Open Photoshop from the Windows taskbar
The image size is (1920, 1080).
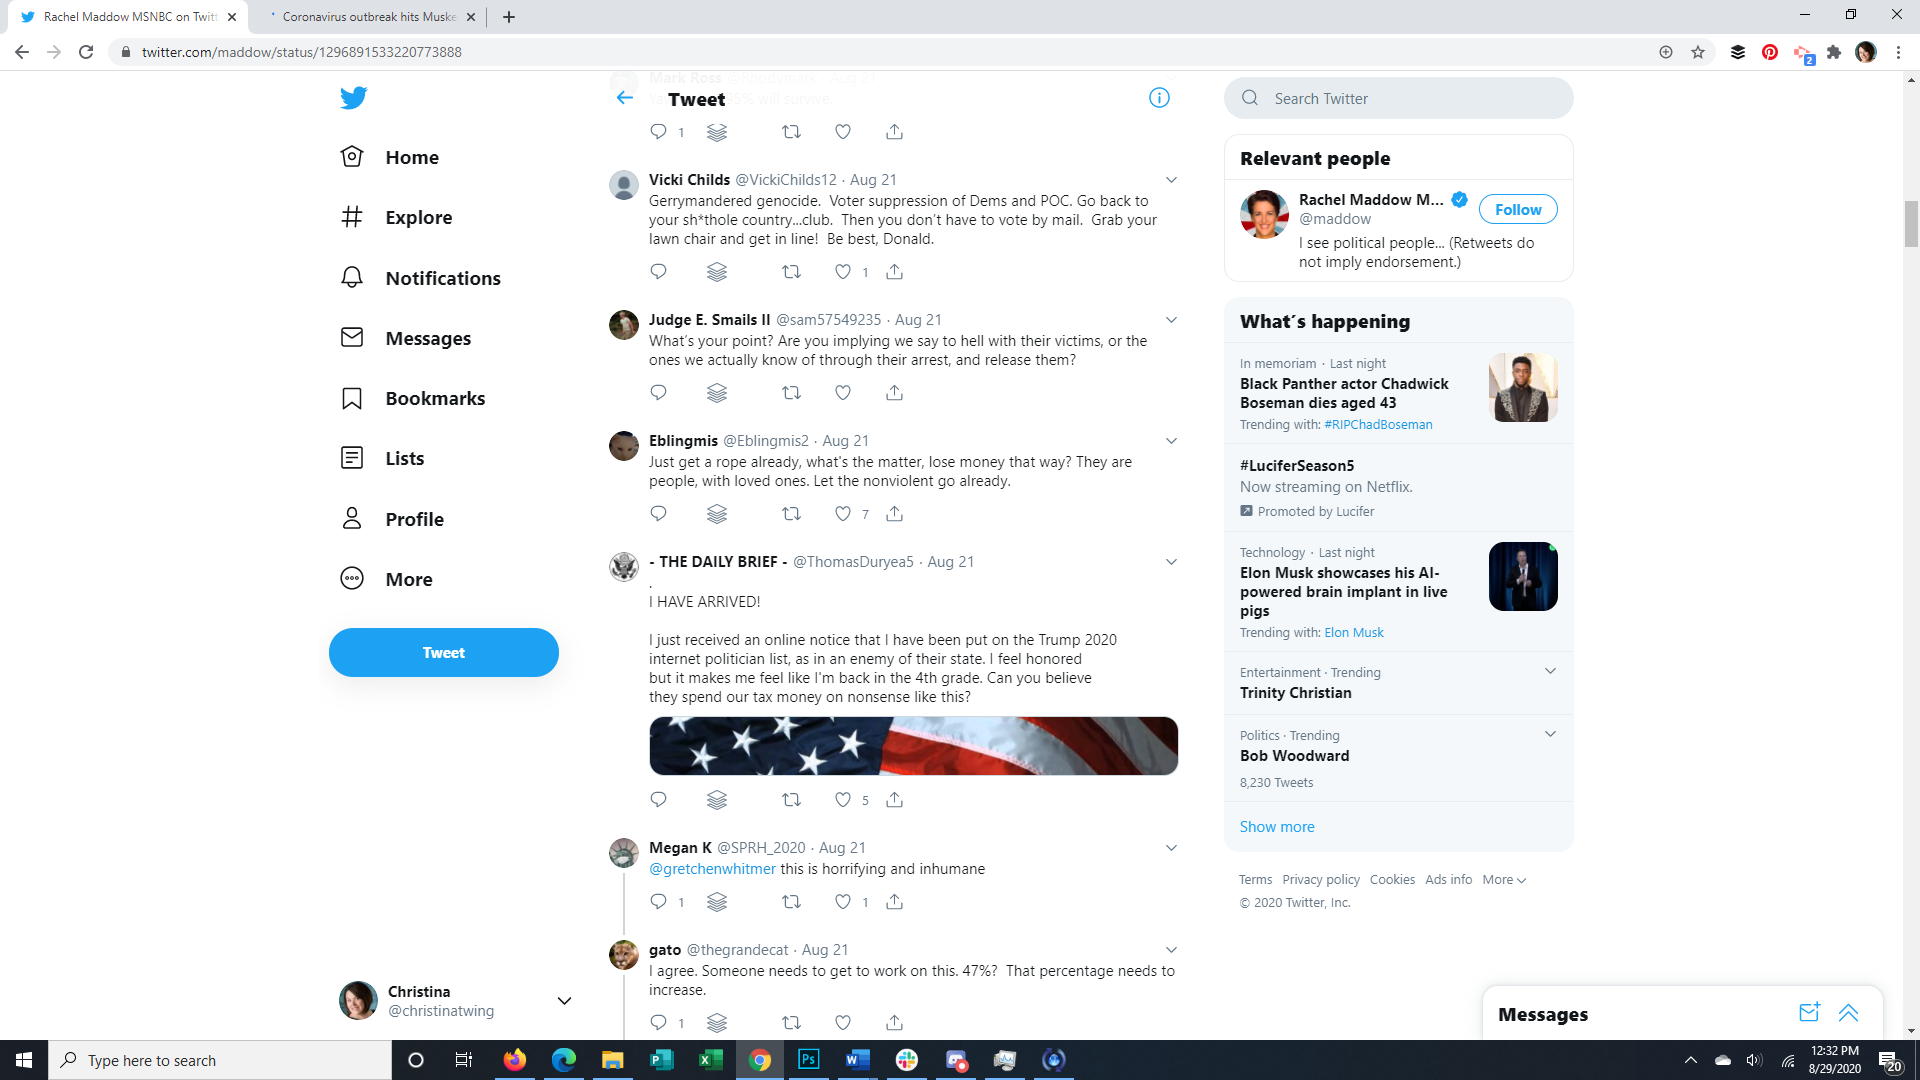(x=808, y=1060)
